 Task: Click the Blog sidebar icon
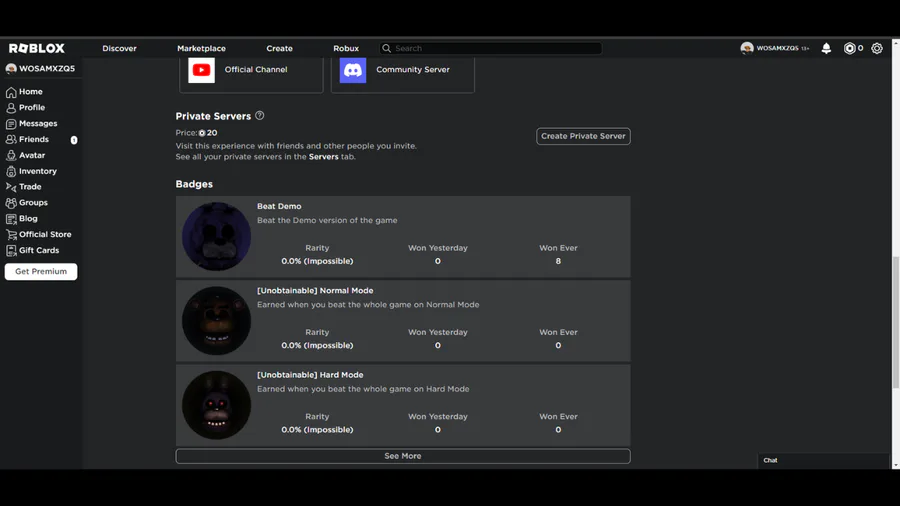click(11, 219)
